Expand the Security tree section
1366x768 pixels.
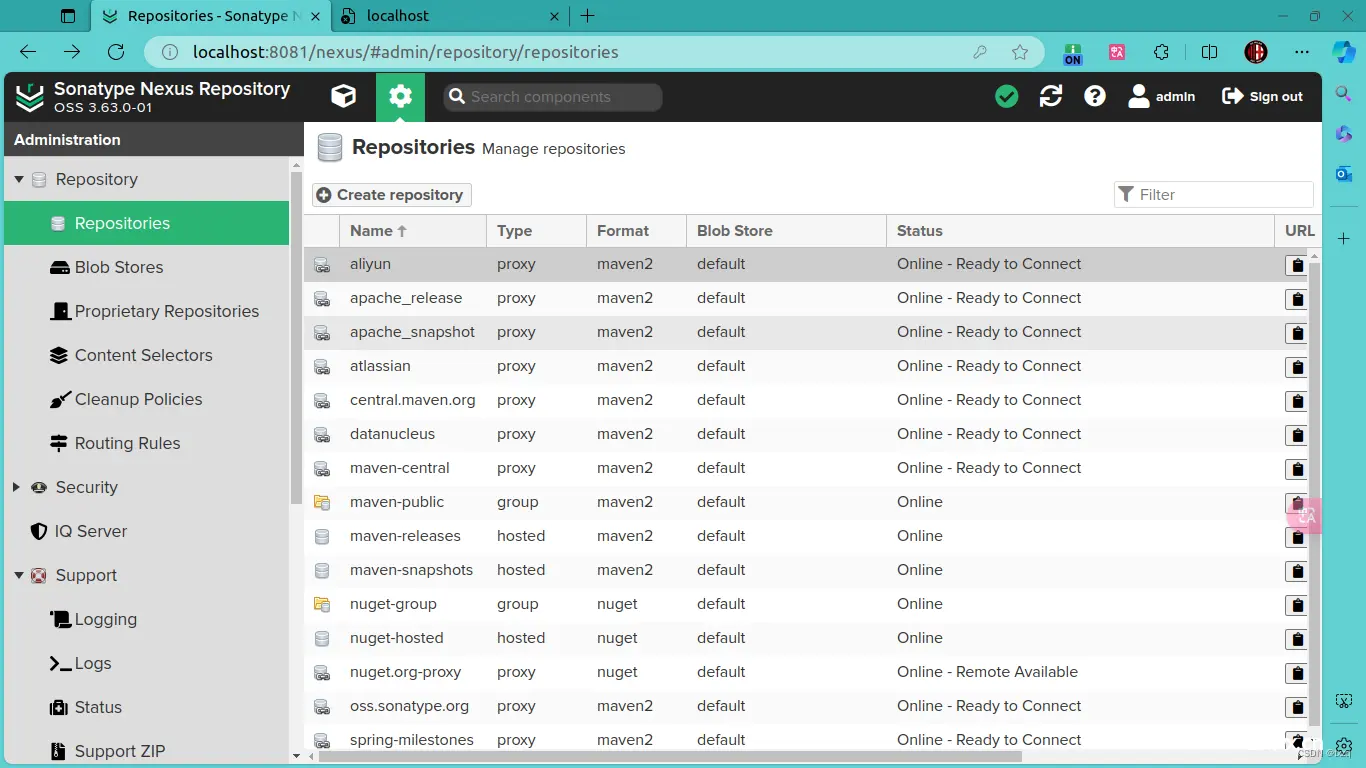pyautogui.click(x=17, y=487)
